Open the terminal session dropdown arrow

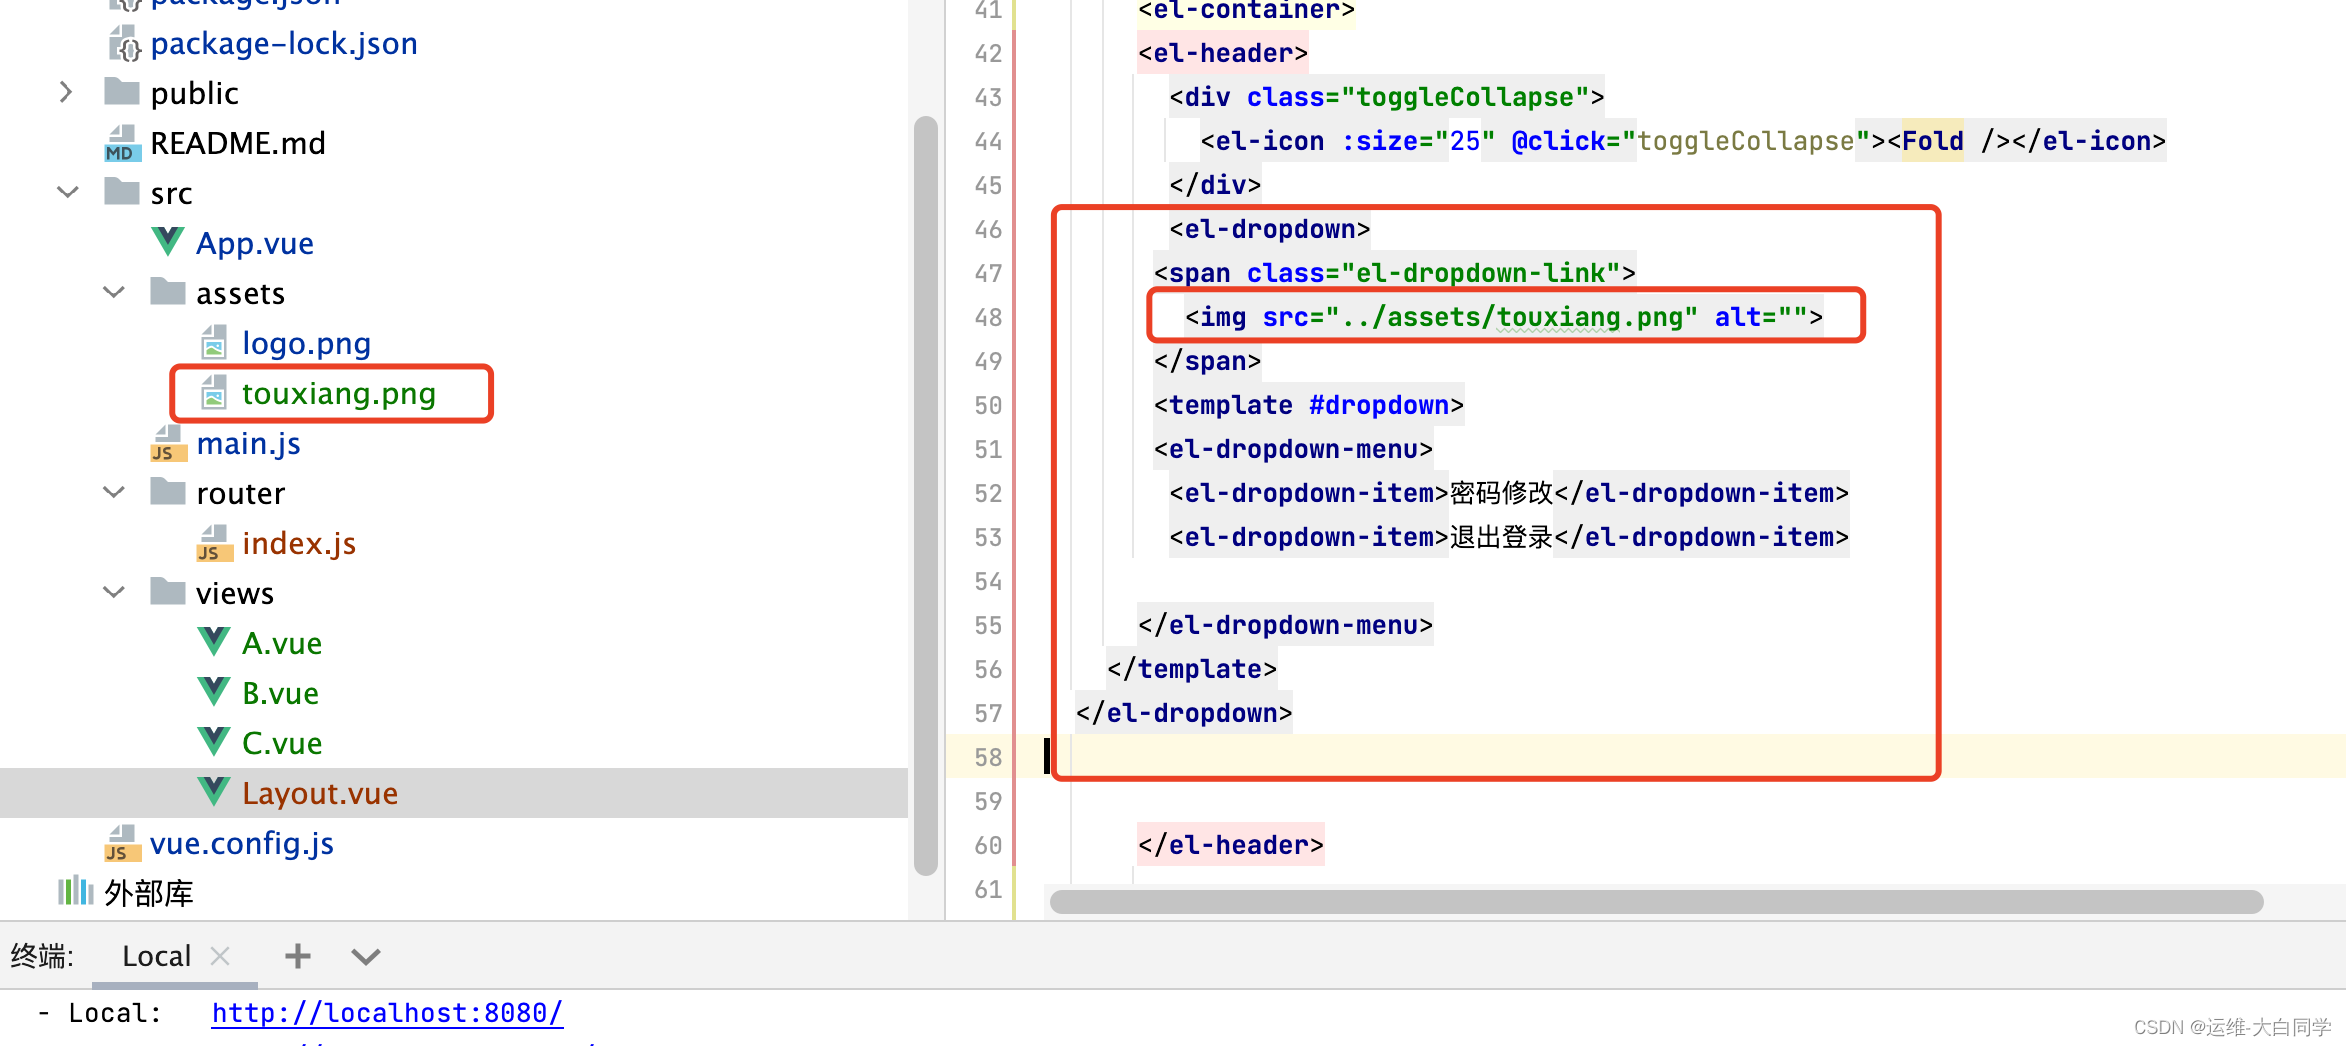[x=366, y=957]
